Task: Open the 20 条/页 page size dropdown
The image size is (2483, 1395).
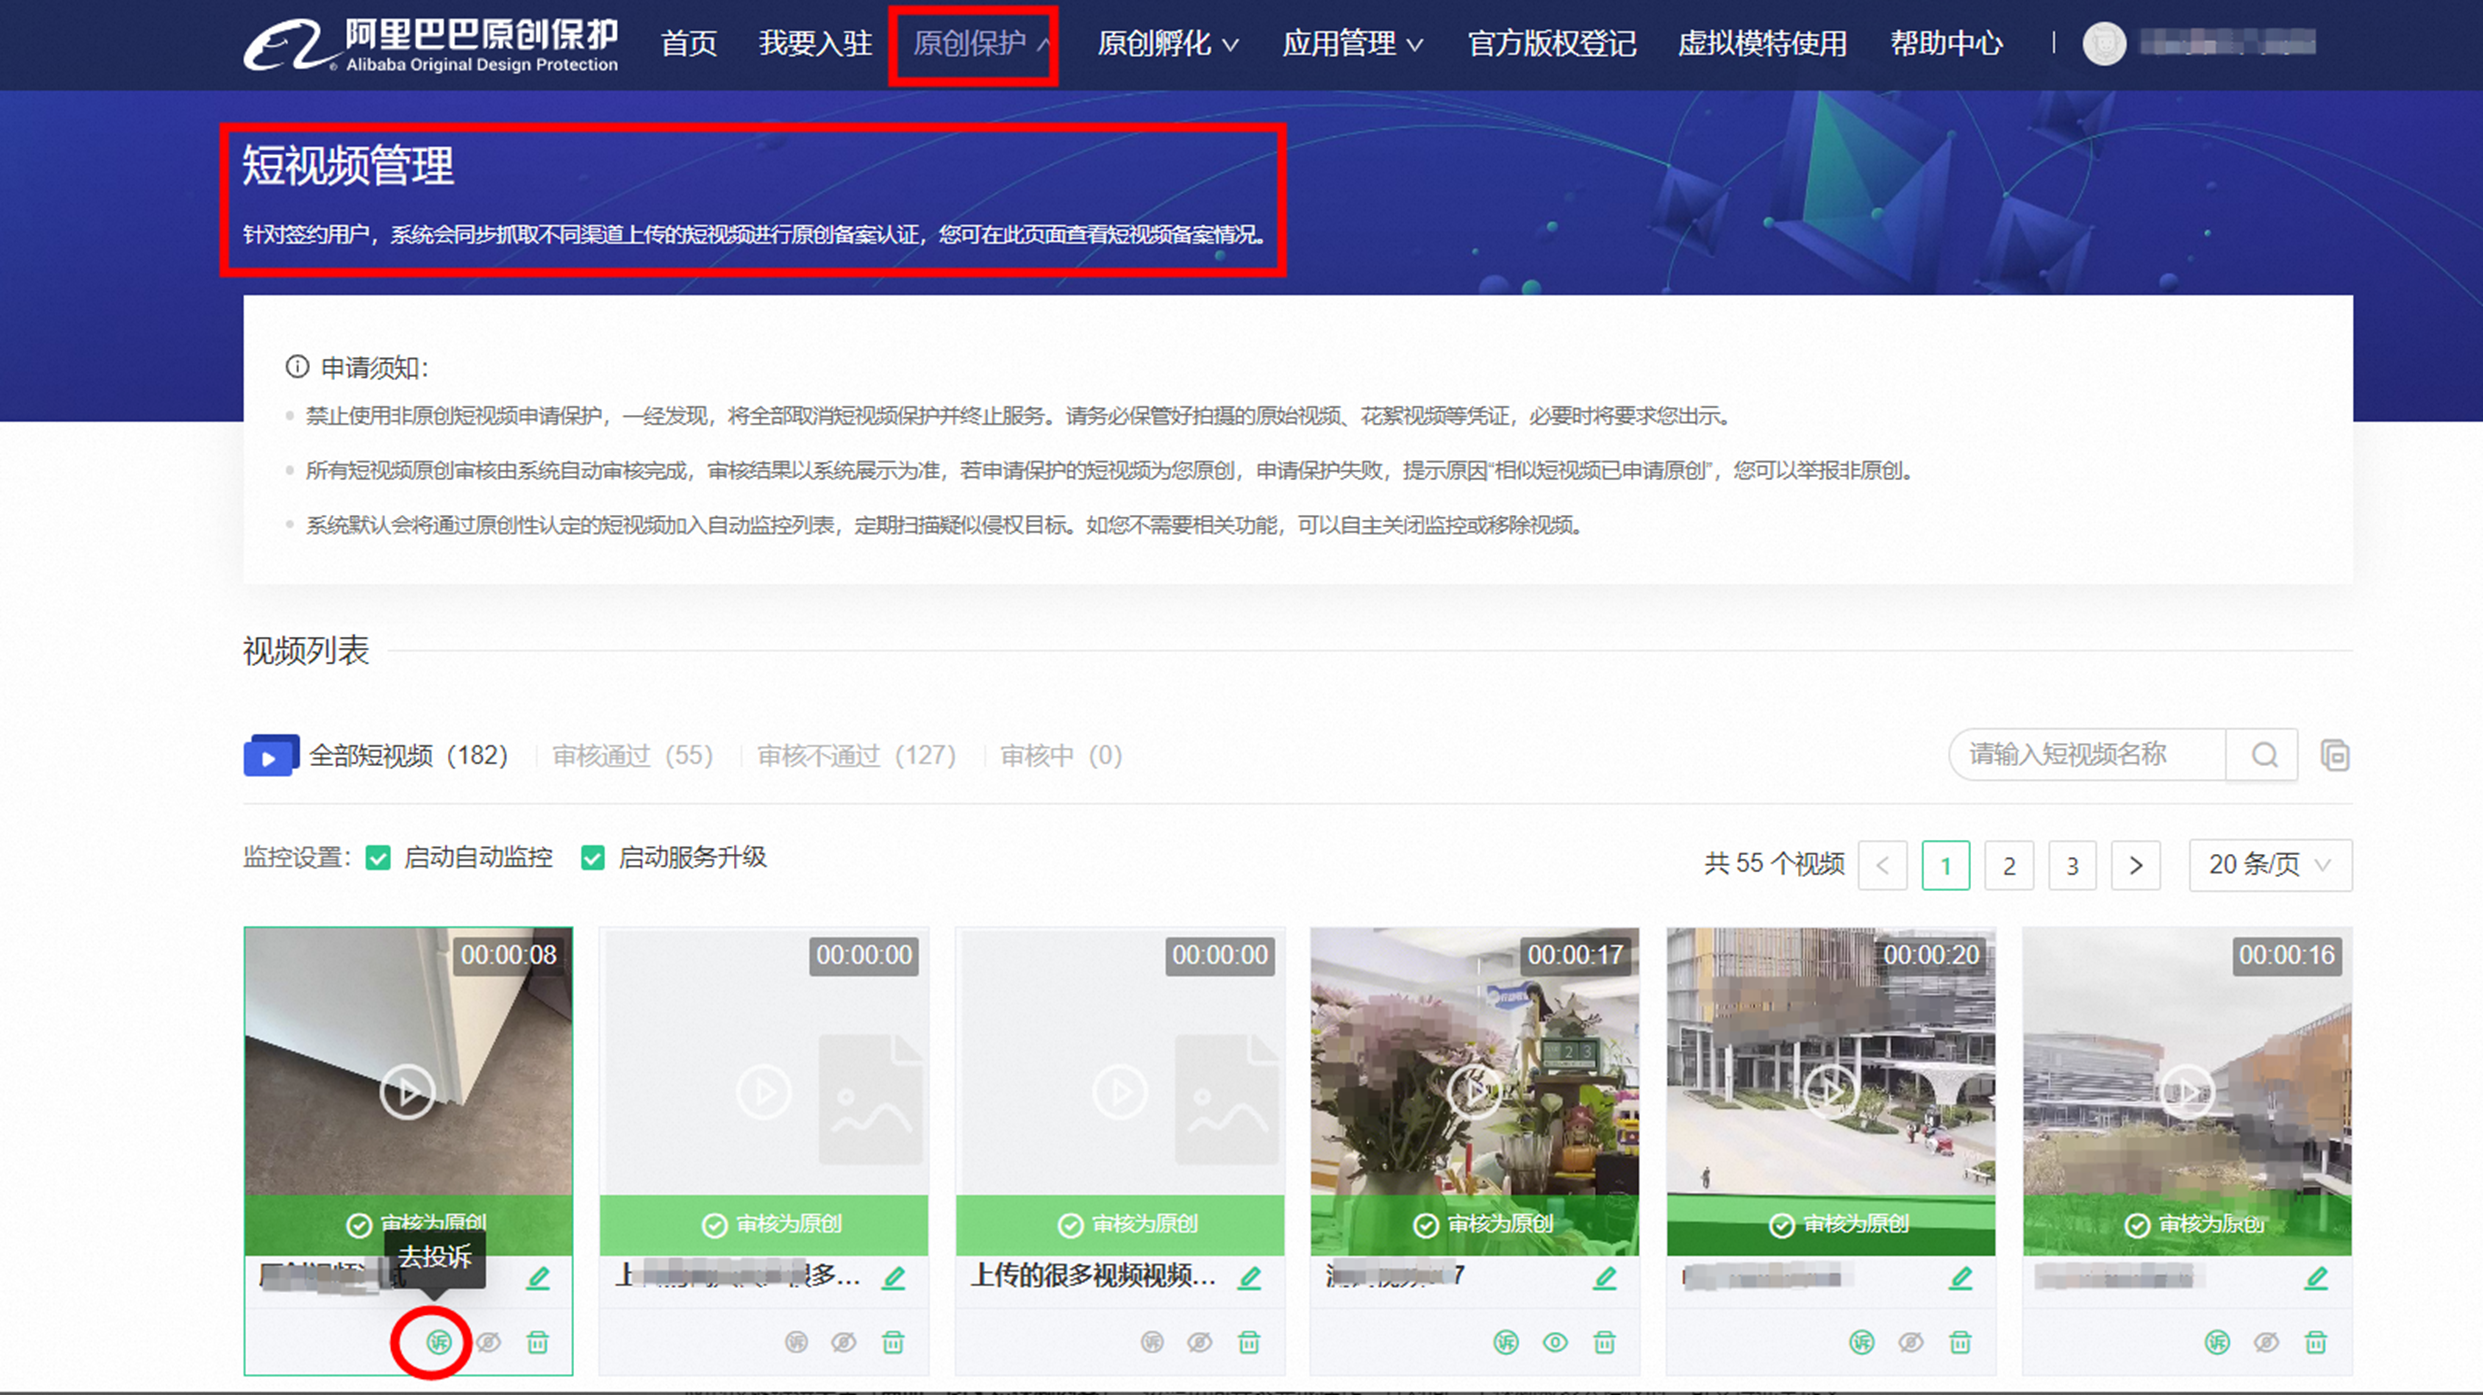Action: coord(2270,864)
